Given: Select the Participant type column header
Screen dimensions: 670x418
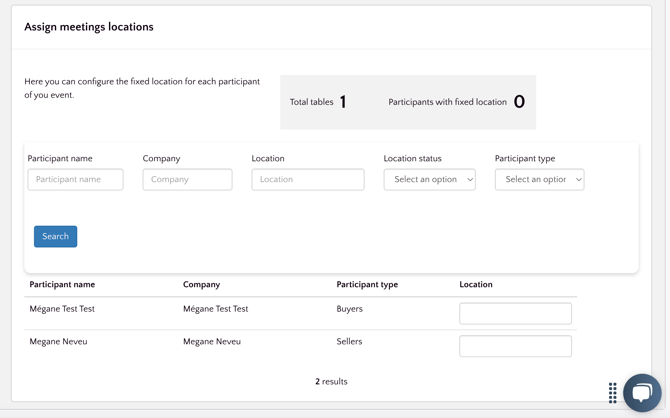Looking at the screenshot, I should pyautogui.click(x=367, y=285).
